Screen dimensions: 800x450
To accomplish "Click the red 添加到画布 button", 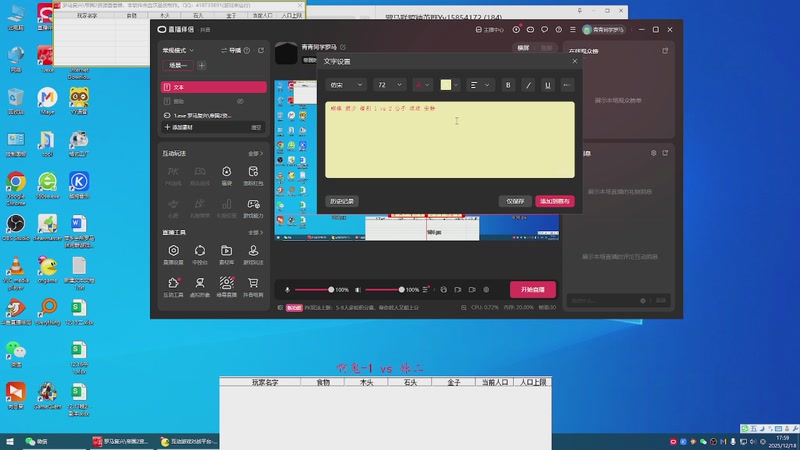I will point(555,202).
